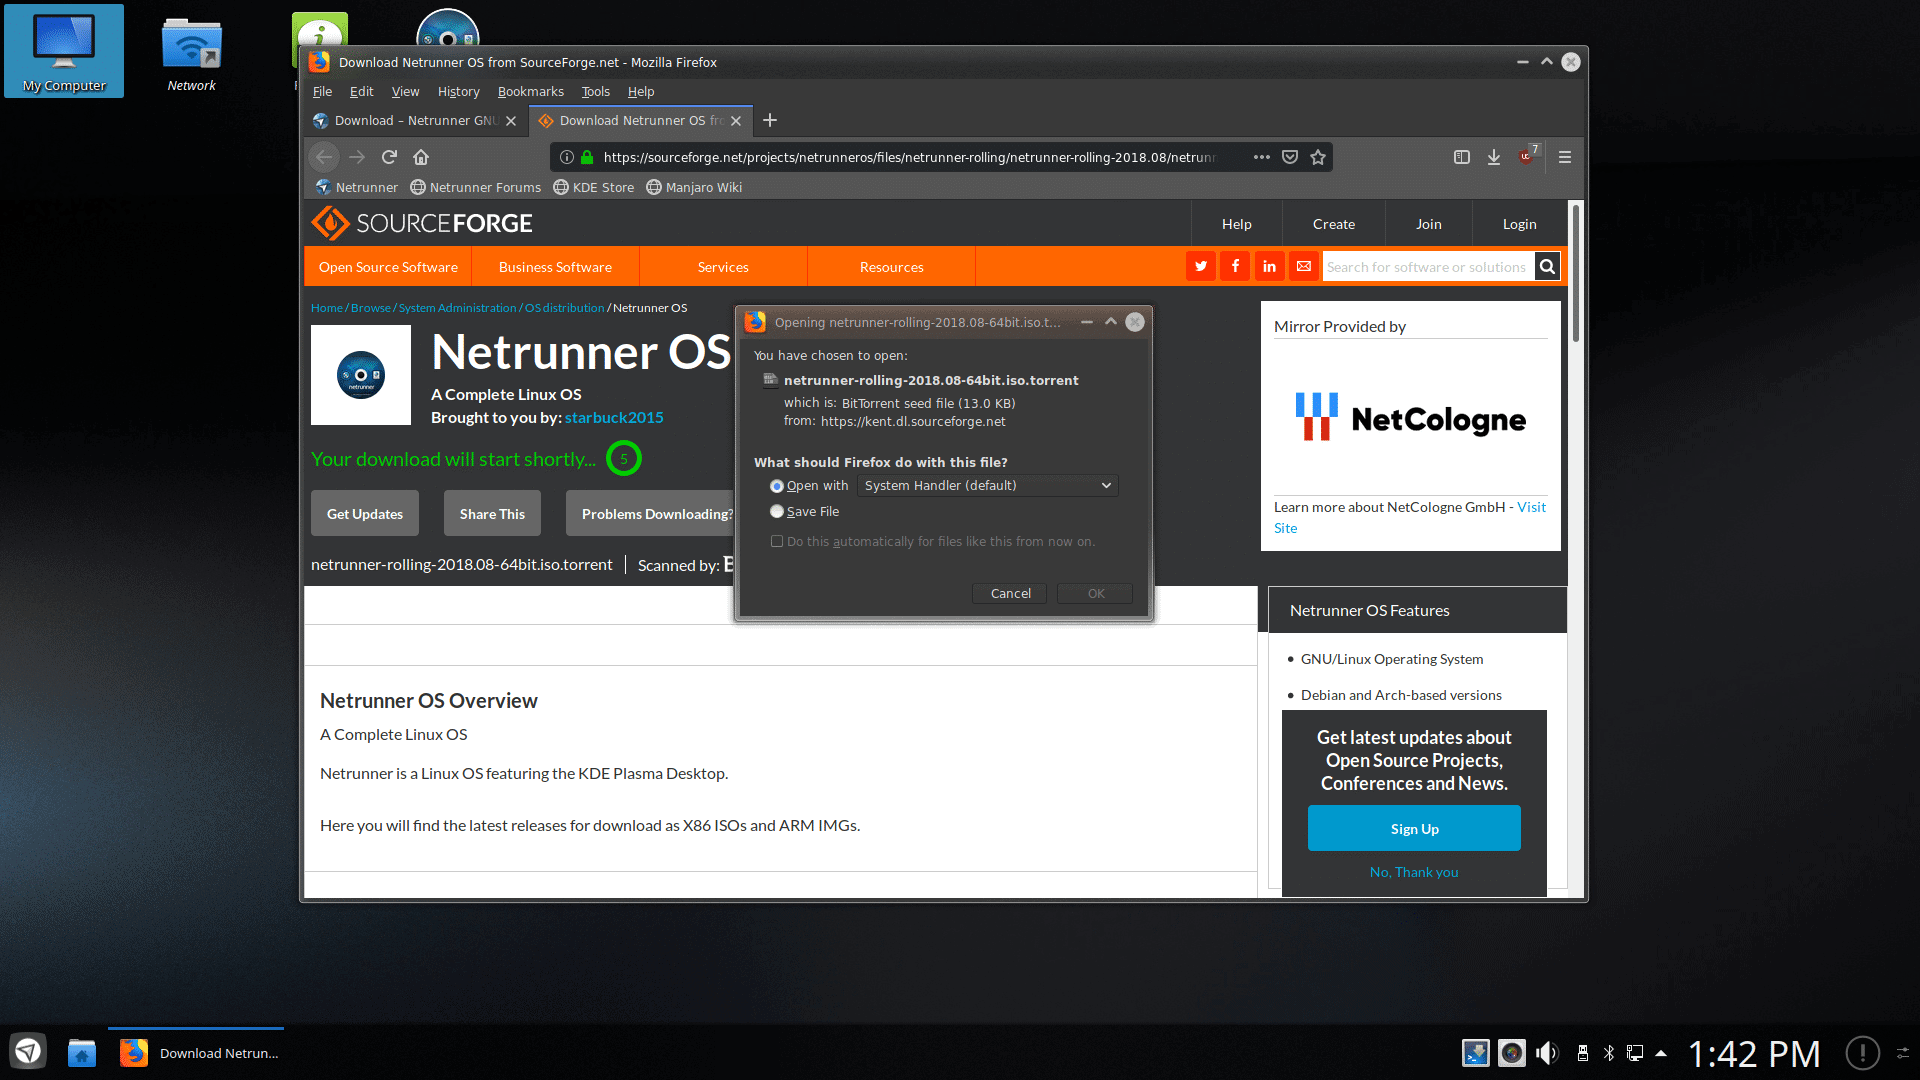Click the 'Get Updates' button on page
Viewport: 1920px width, 1080px height.
point(364,513)
